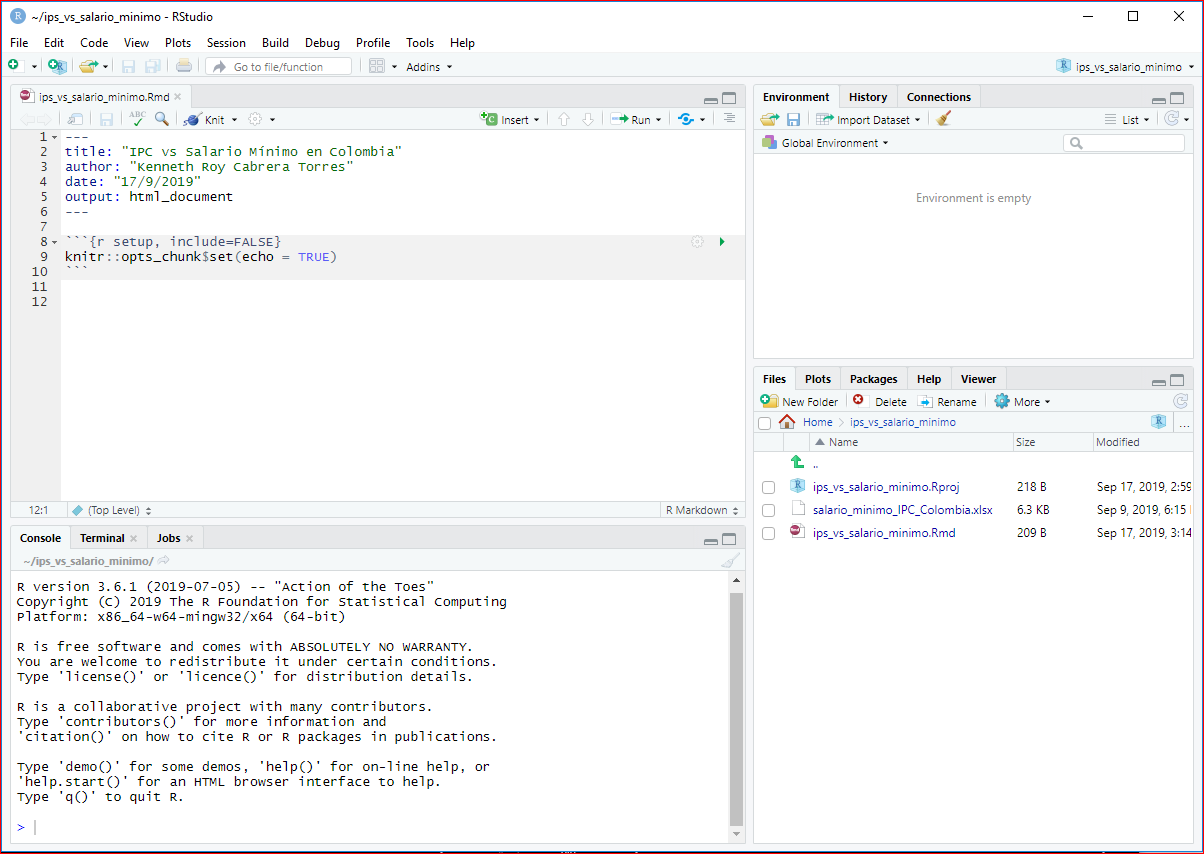Open the Run dropdown arrow
Image resolution: width=1204 pixels, height=854 pixels.
point(659,120)
